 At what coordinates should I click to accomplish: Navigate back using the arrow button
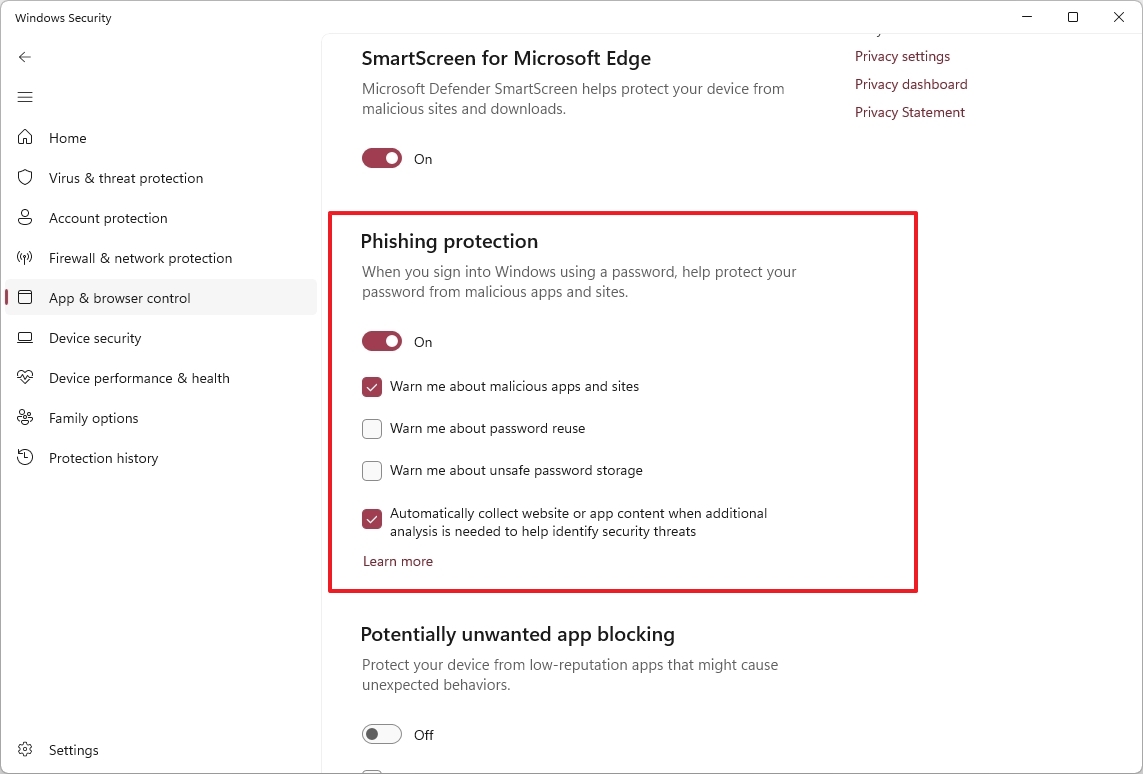pos(25,57)
